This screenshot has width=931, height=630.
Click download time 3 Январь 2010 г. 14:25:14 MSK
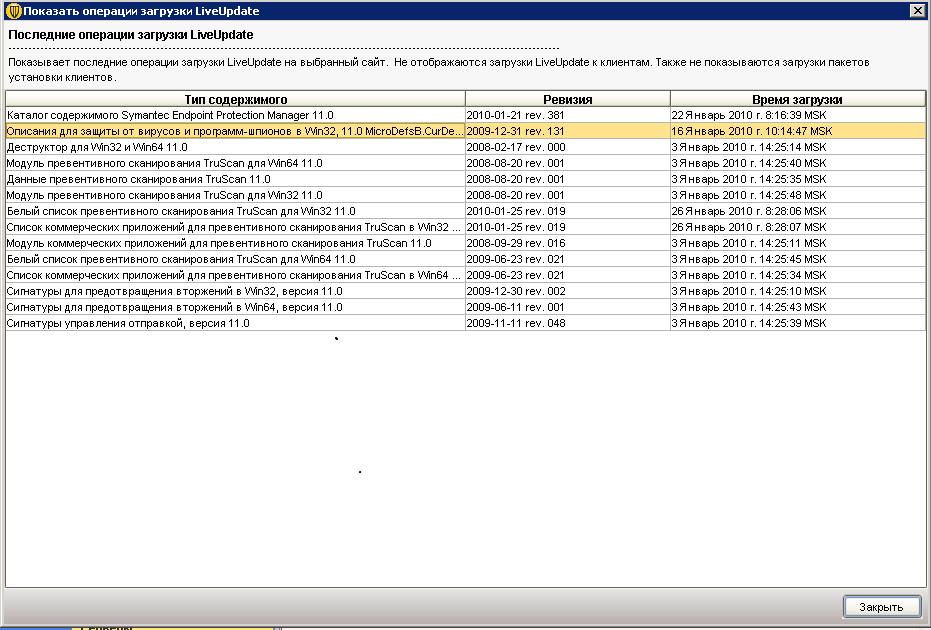click(797, 147)
